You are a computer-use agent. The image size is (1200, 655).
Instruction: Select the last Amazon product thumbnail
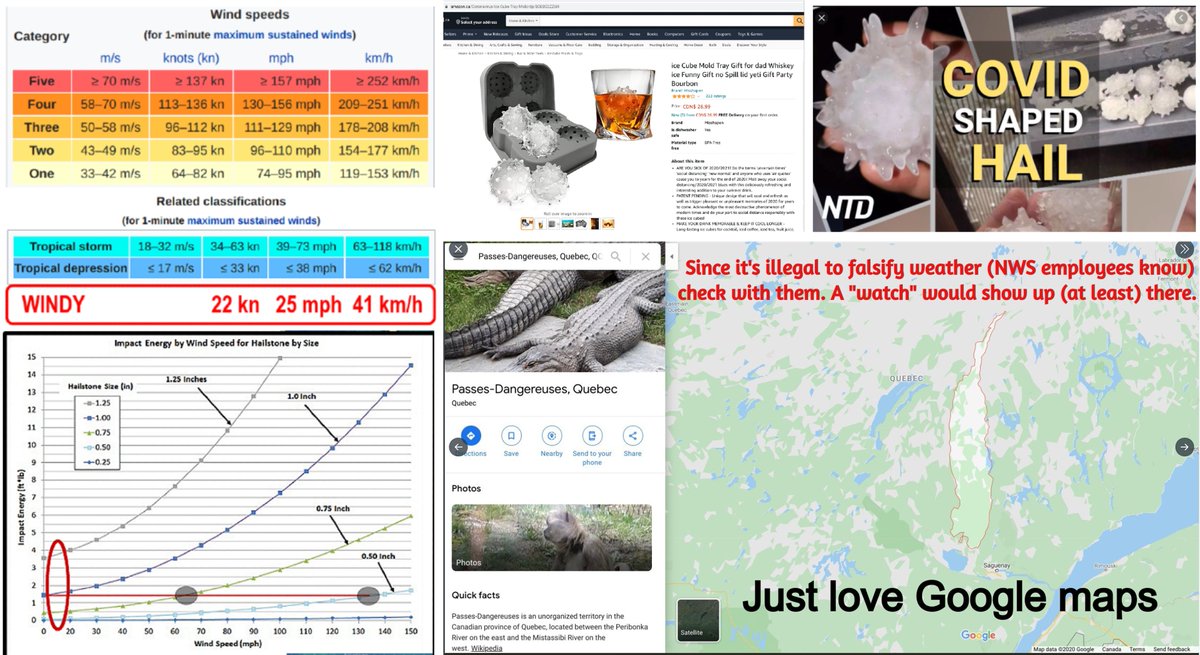[x=608, y=225]
